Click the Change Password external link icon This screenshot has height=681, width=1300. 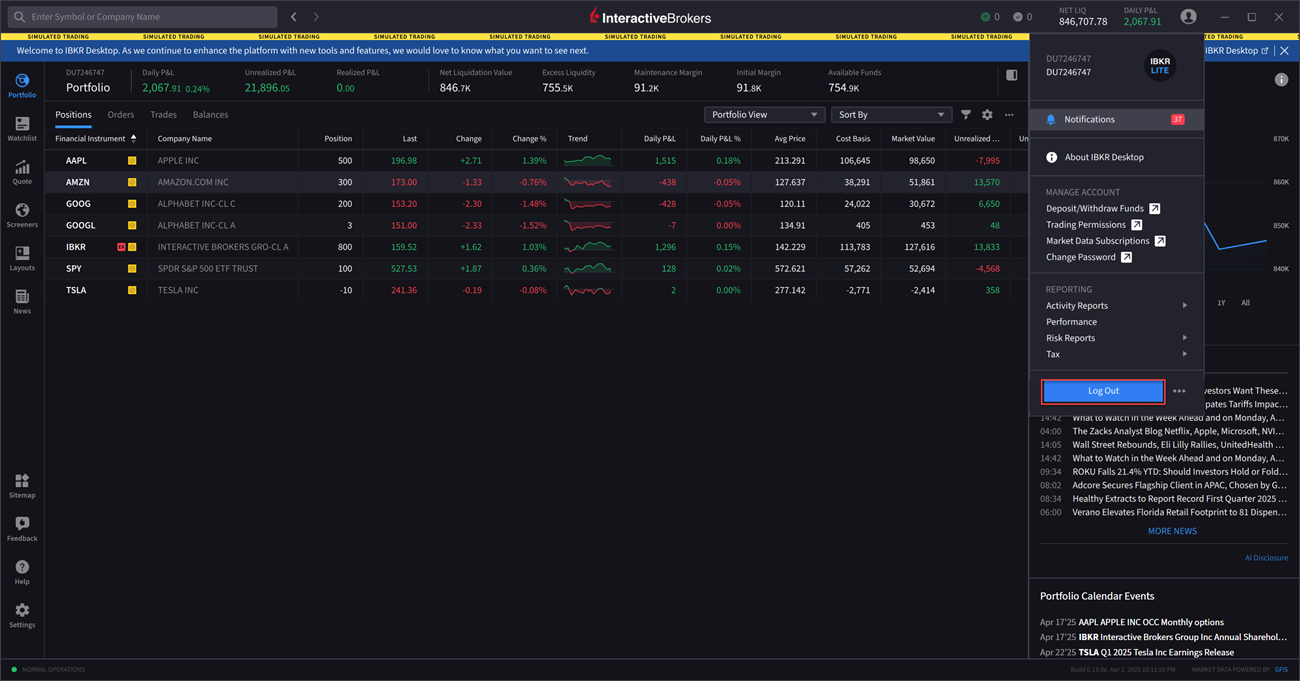click(x=1126, y=257)
